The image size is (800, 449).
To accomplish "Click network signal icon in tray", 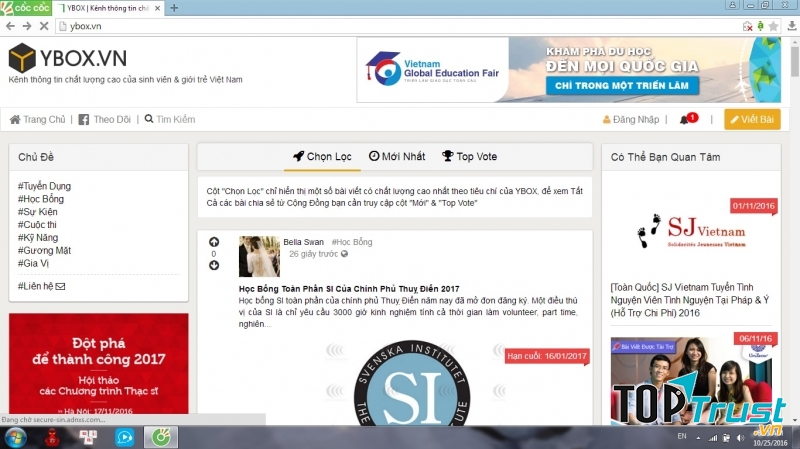I will pos(713,438).
